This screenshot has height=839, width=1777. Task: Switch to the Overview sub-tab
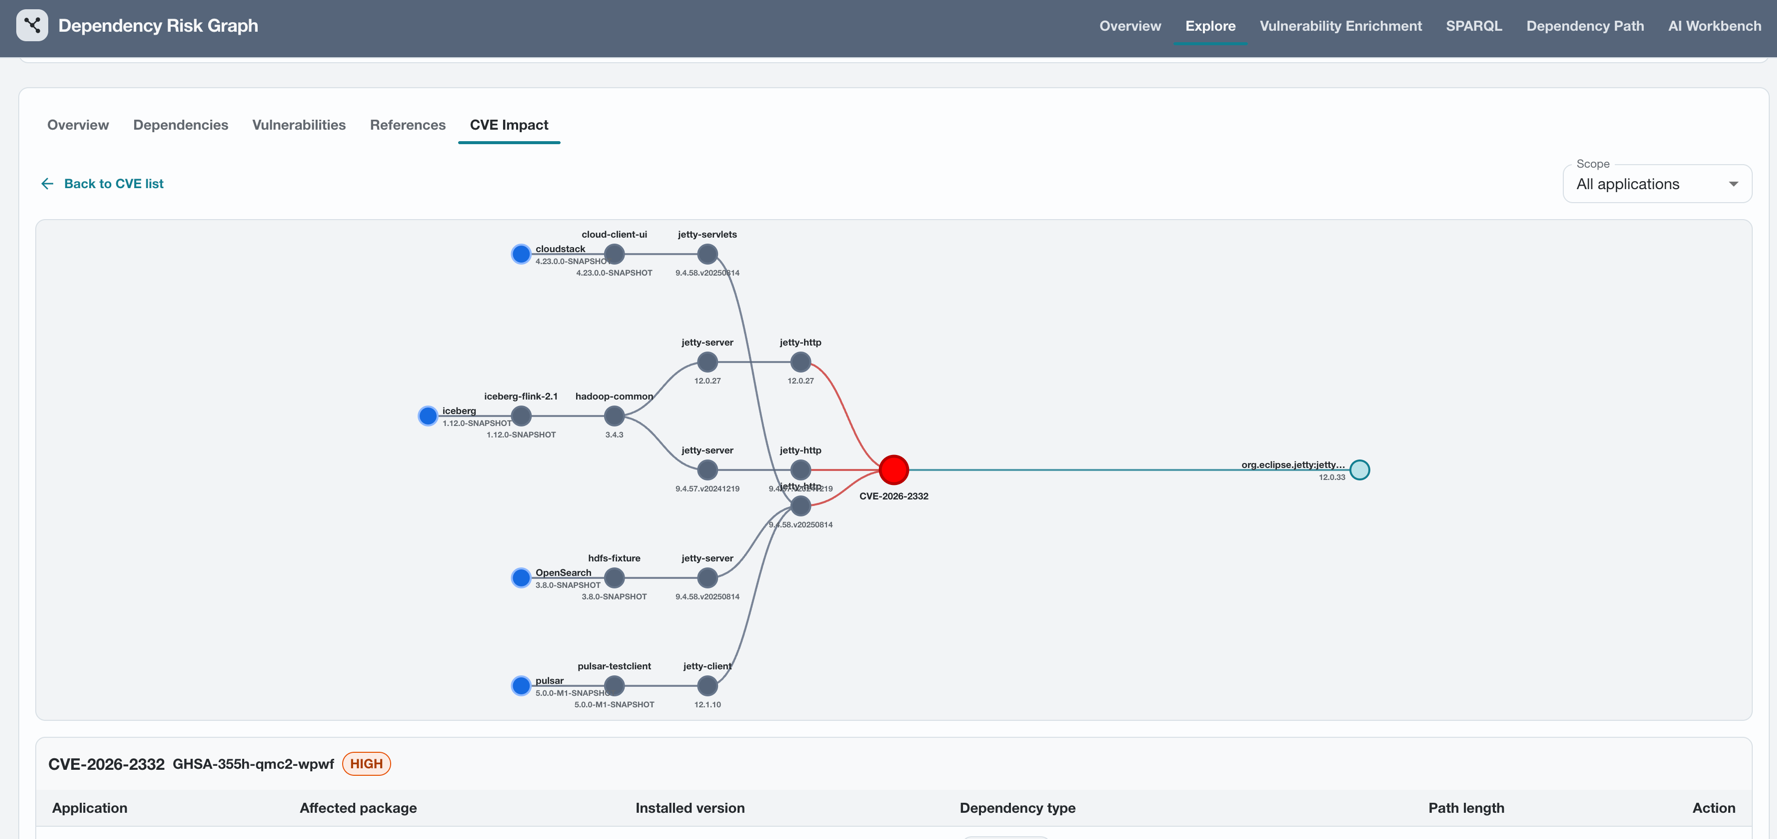pos(78,125)
